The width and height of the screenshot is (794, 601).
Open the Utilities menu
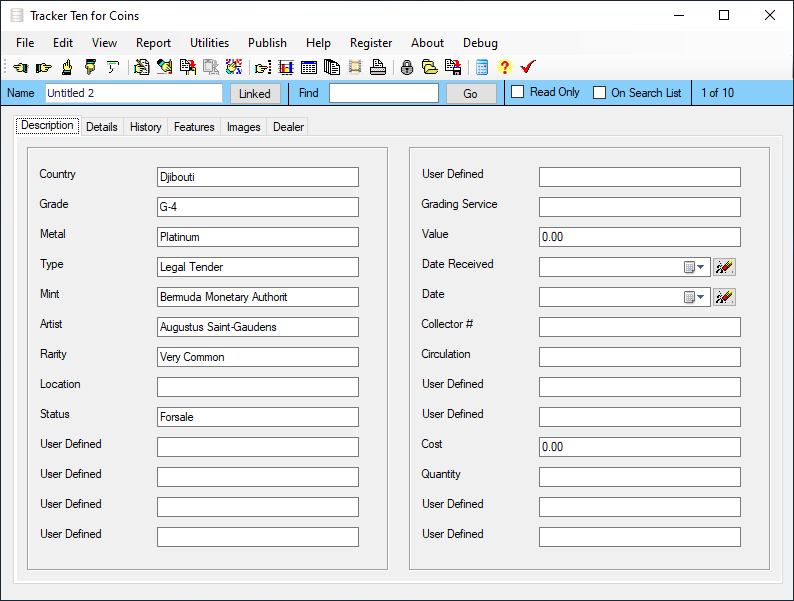209,43
